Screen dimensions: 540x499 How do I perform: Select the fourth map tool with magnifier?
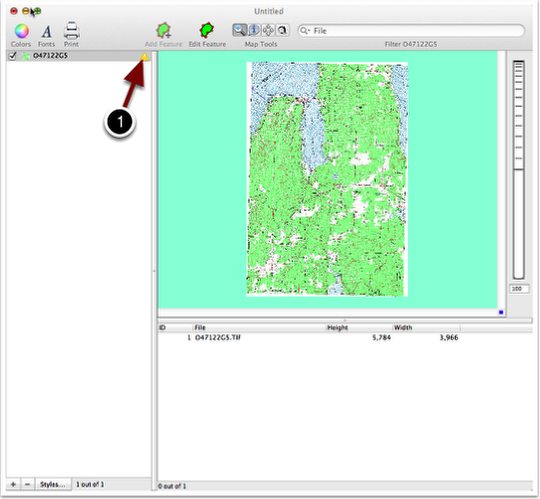click(282, 30)
